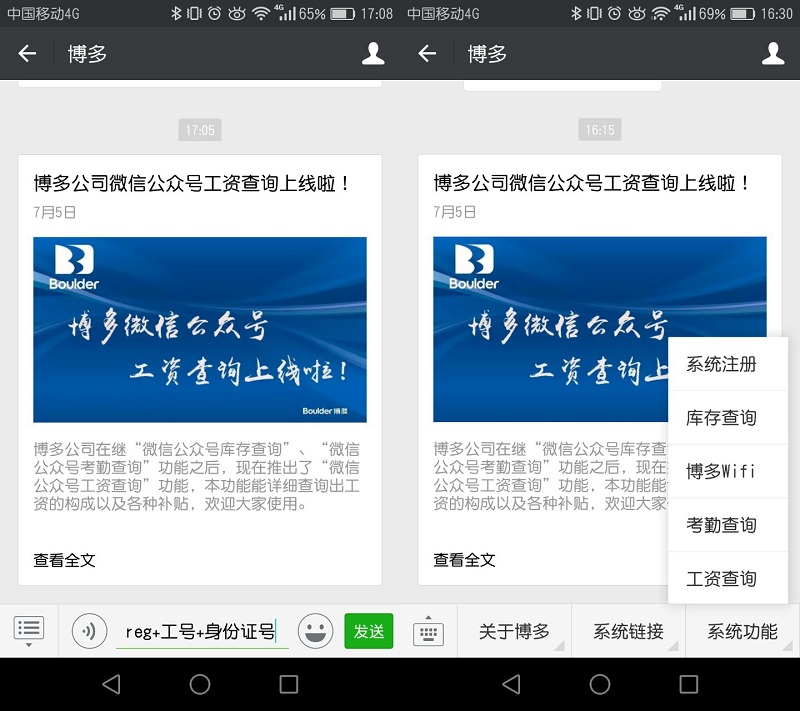Image resolution: width=800 pixels, height=711 pixels.
Task: Go back using right chat header arrow
Action: 427,54
